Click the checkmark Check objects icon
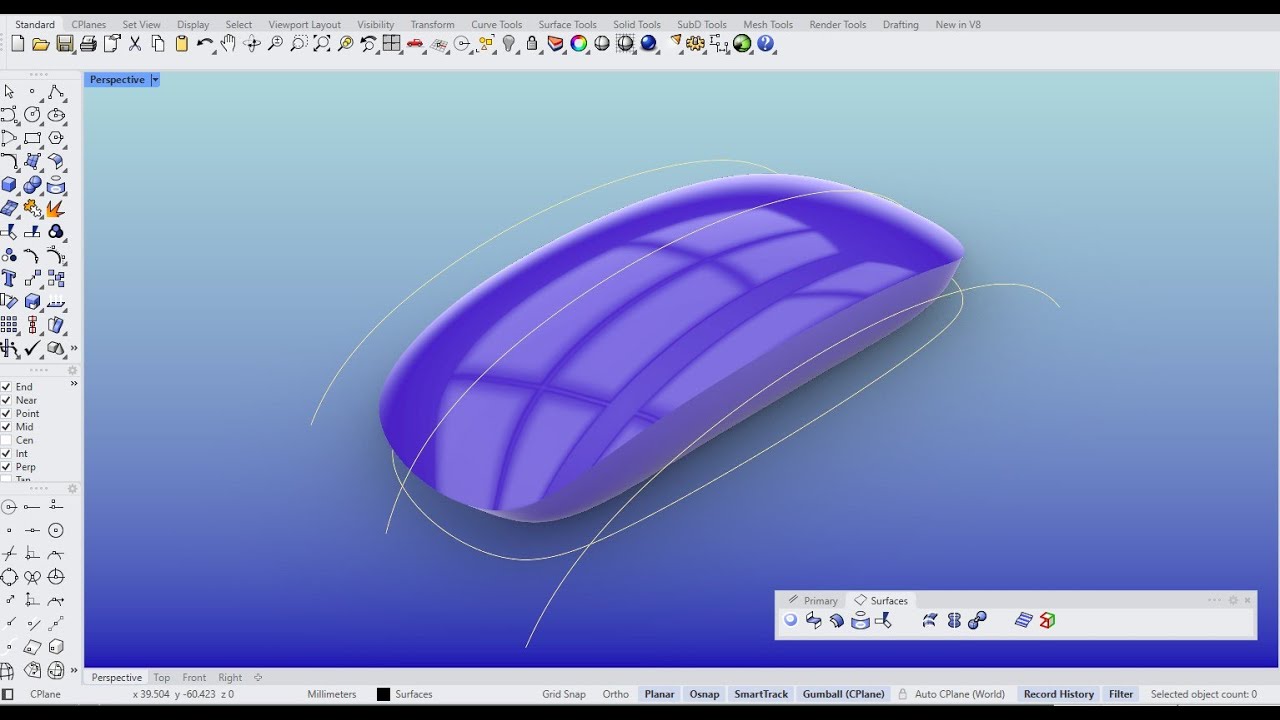The height and width of the screenshot is (720, 1280). pos(32,348)
